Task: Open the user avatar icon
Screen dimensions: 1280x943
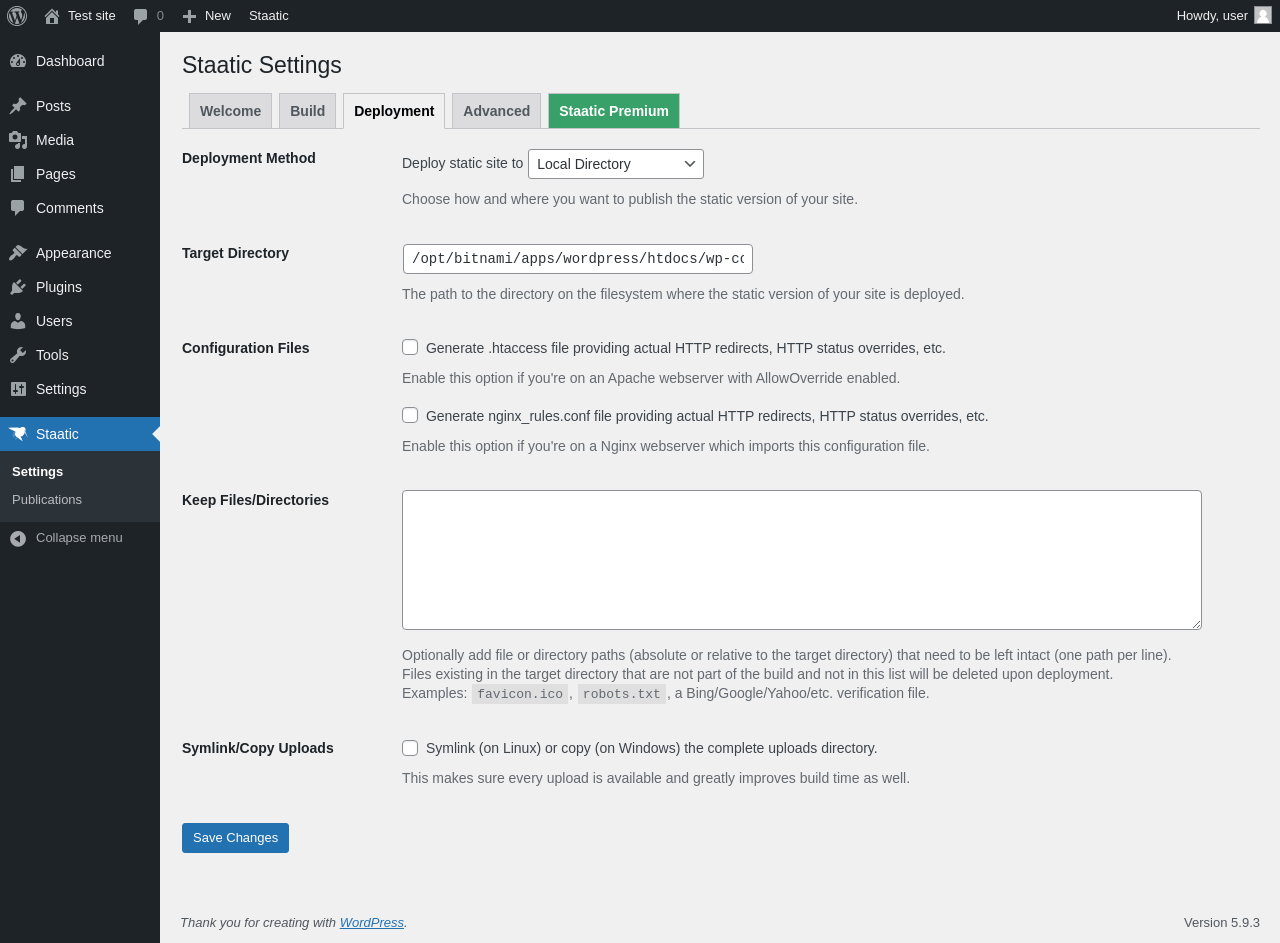Action: point(1263,15)
